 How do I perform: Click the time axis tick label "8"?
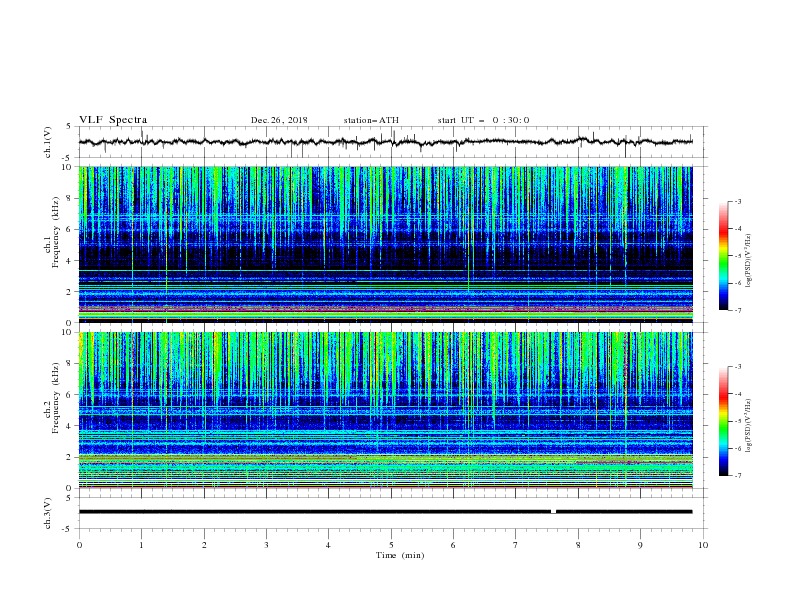(578, 545)
